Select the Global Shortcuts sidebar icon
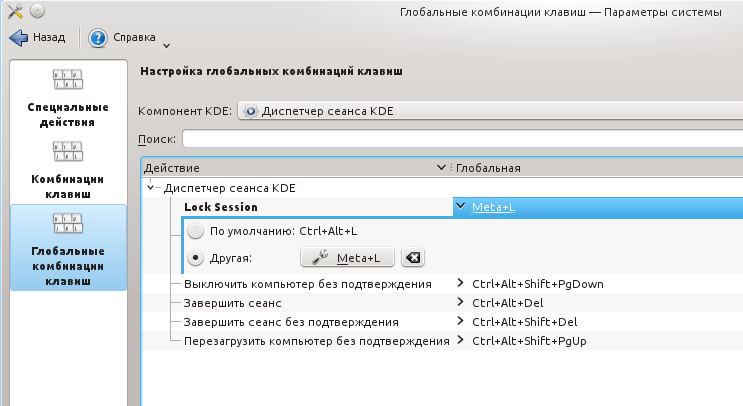 (x=68, y=224)
